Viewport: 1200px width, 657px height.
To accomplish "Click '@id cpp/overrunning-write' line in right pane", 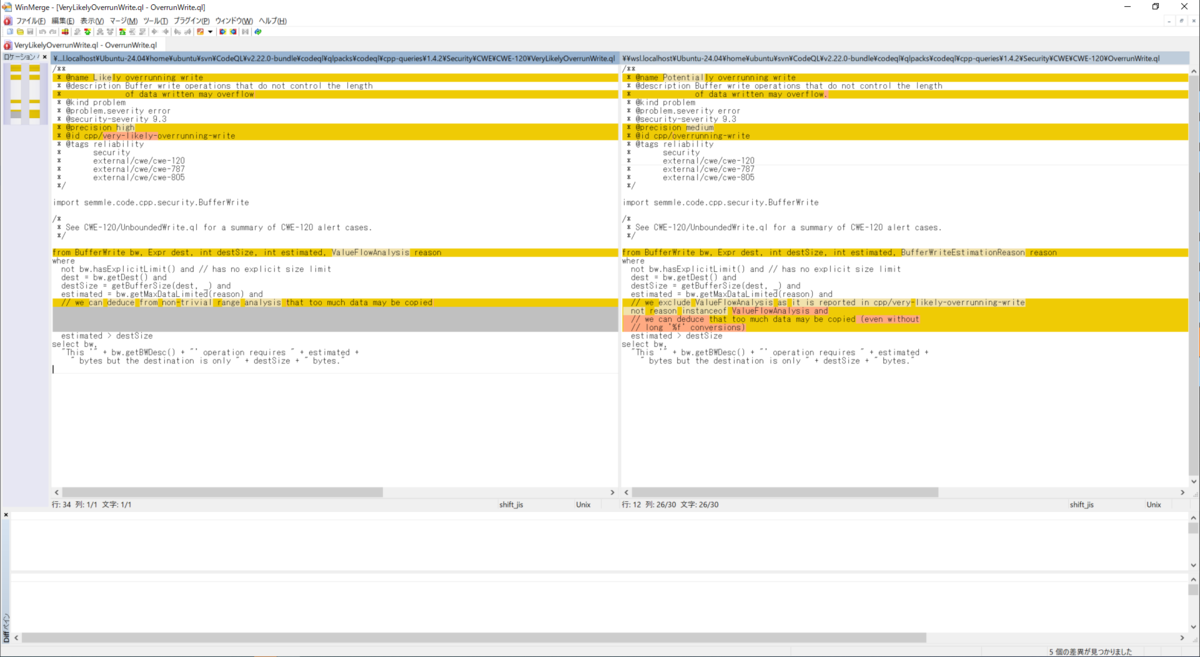I will tap(905, 136).
